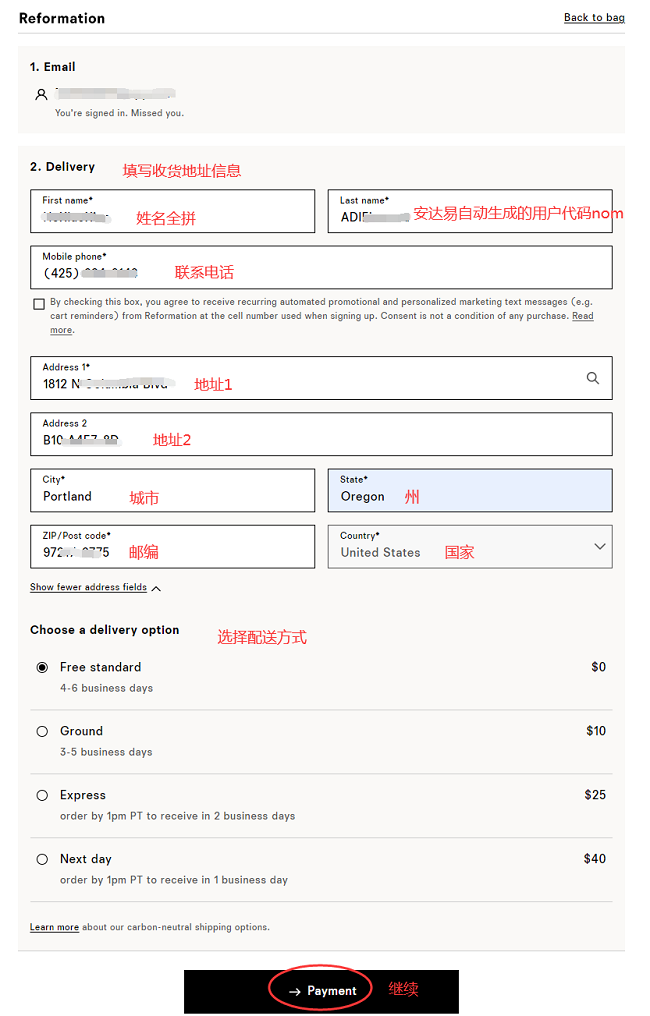Open the Read more link
The width and height of the screenshot is (650, 1016).
[582, 316]
